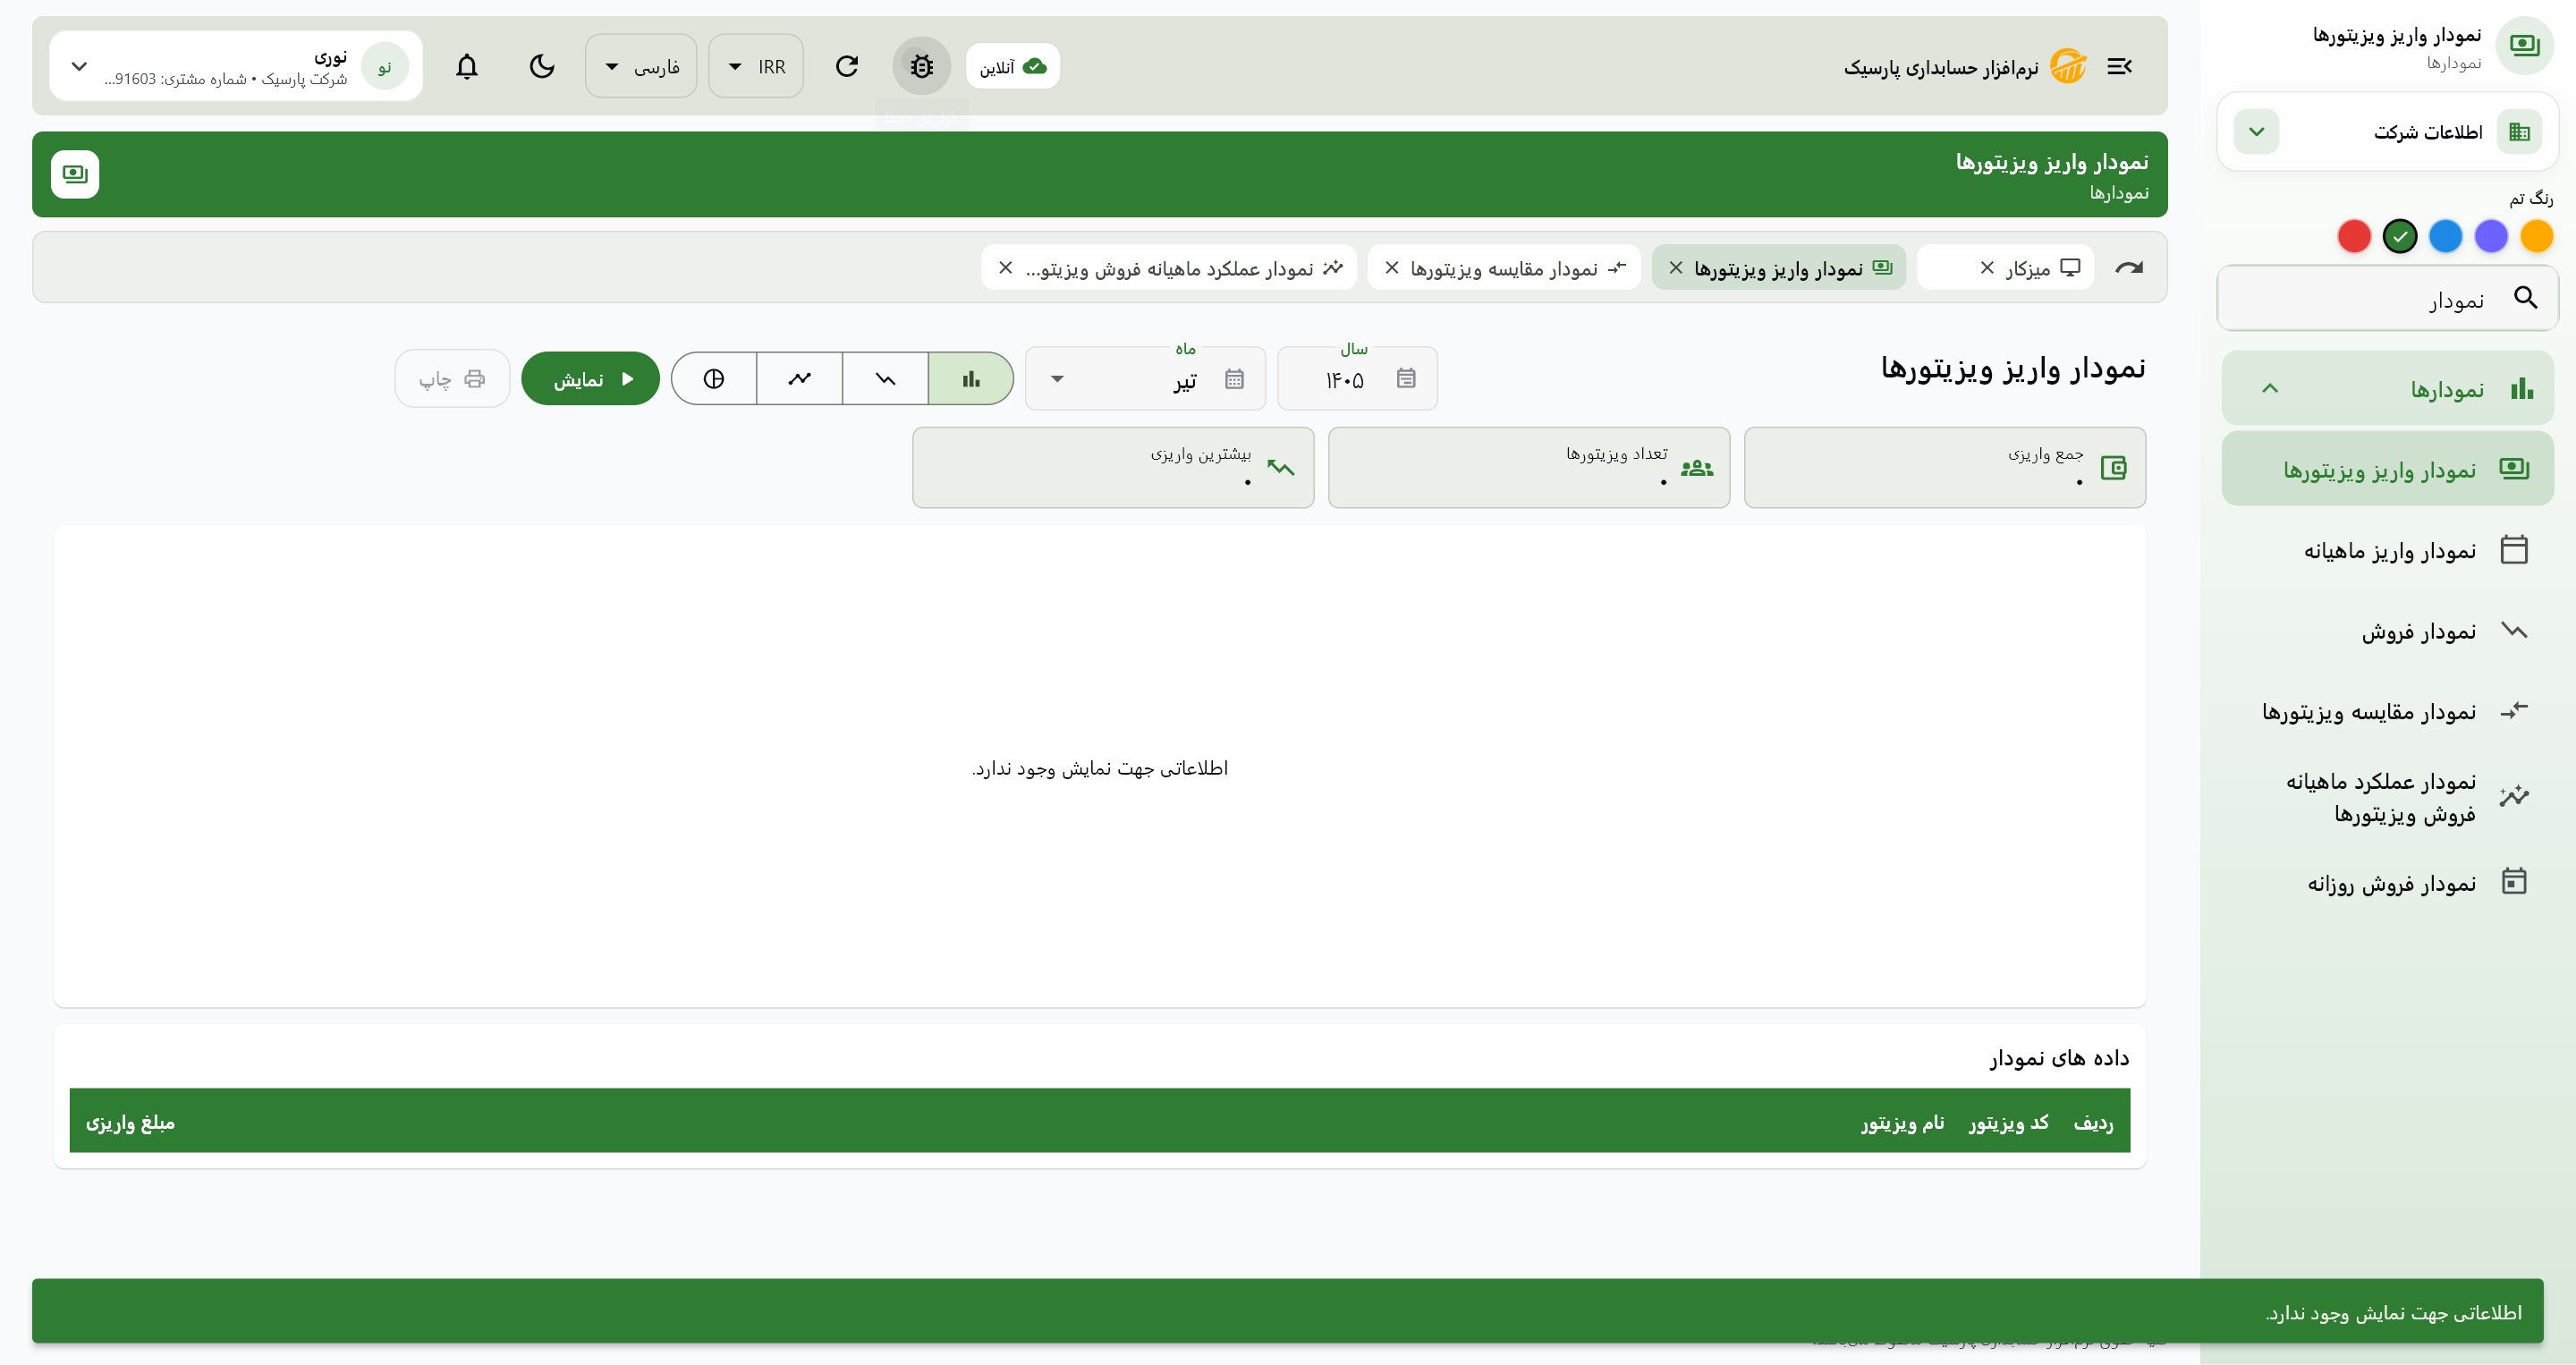Expand the اطلاعات شرکت panel

(x=2257, y=132)
